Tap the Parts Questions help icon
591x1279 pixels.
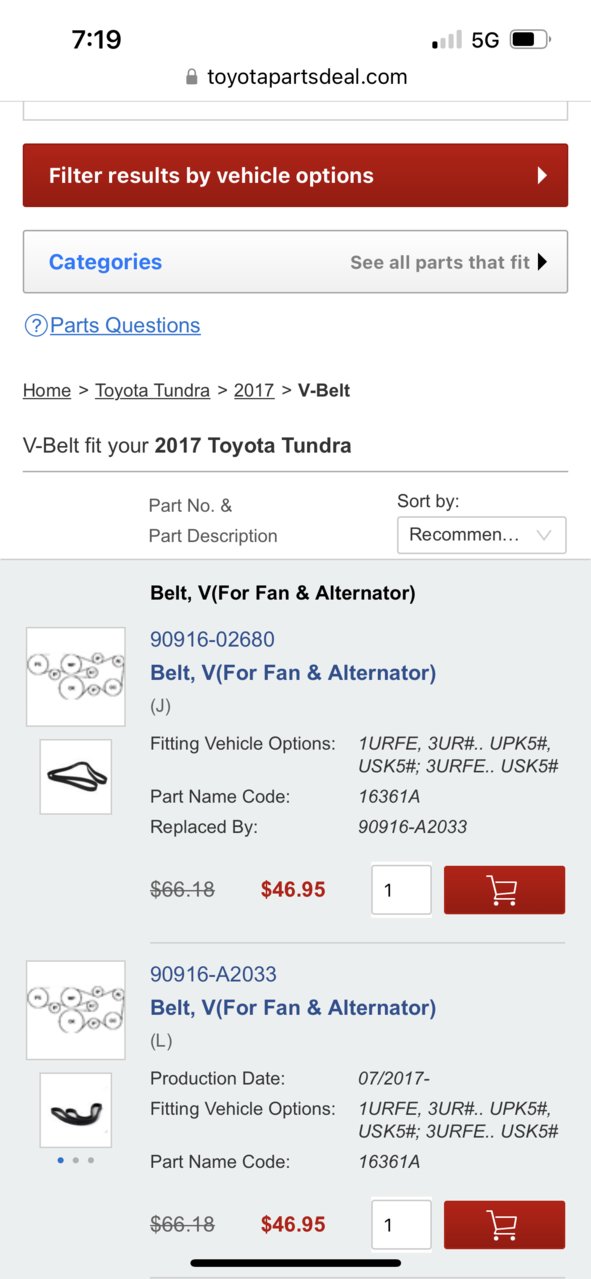[36, 325]
